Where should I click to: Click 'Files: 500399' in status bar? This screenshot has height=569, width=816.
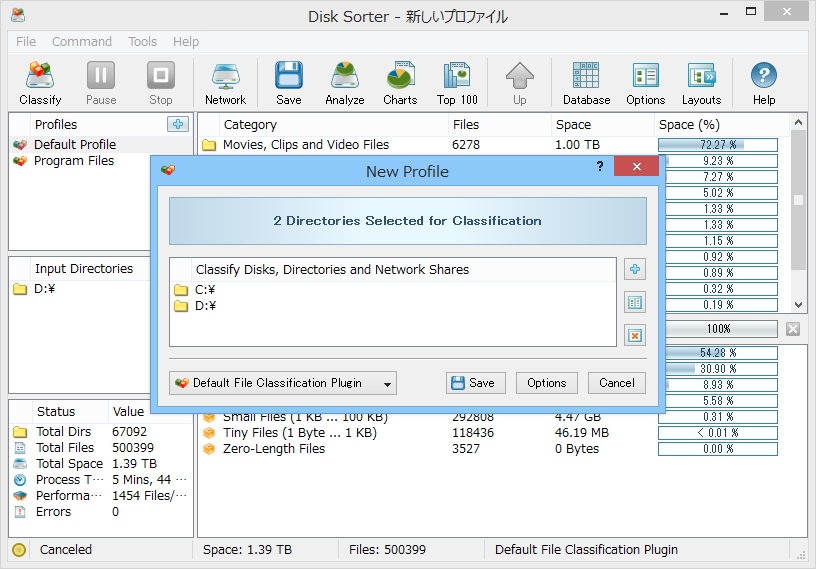tap(387, 550)
